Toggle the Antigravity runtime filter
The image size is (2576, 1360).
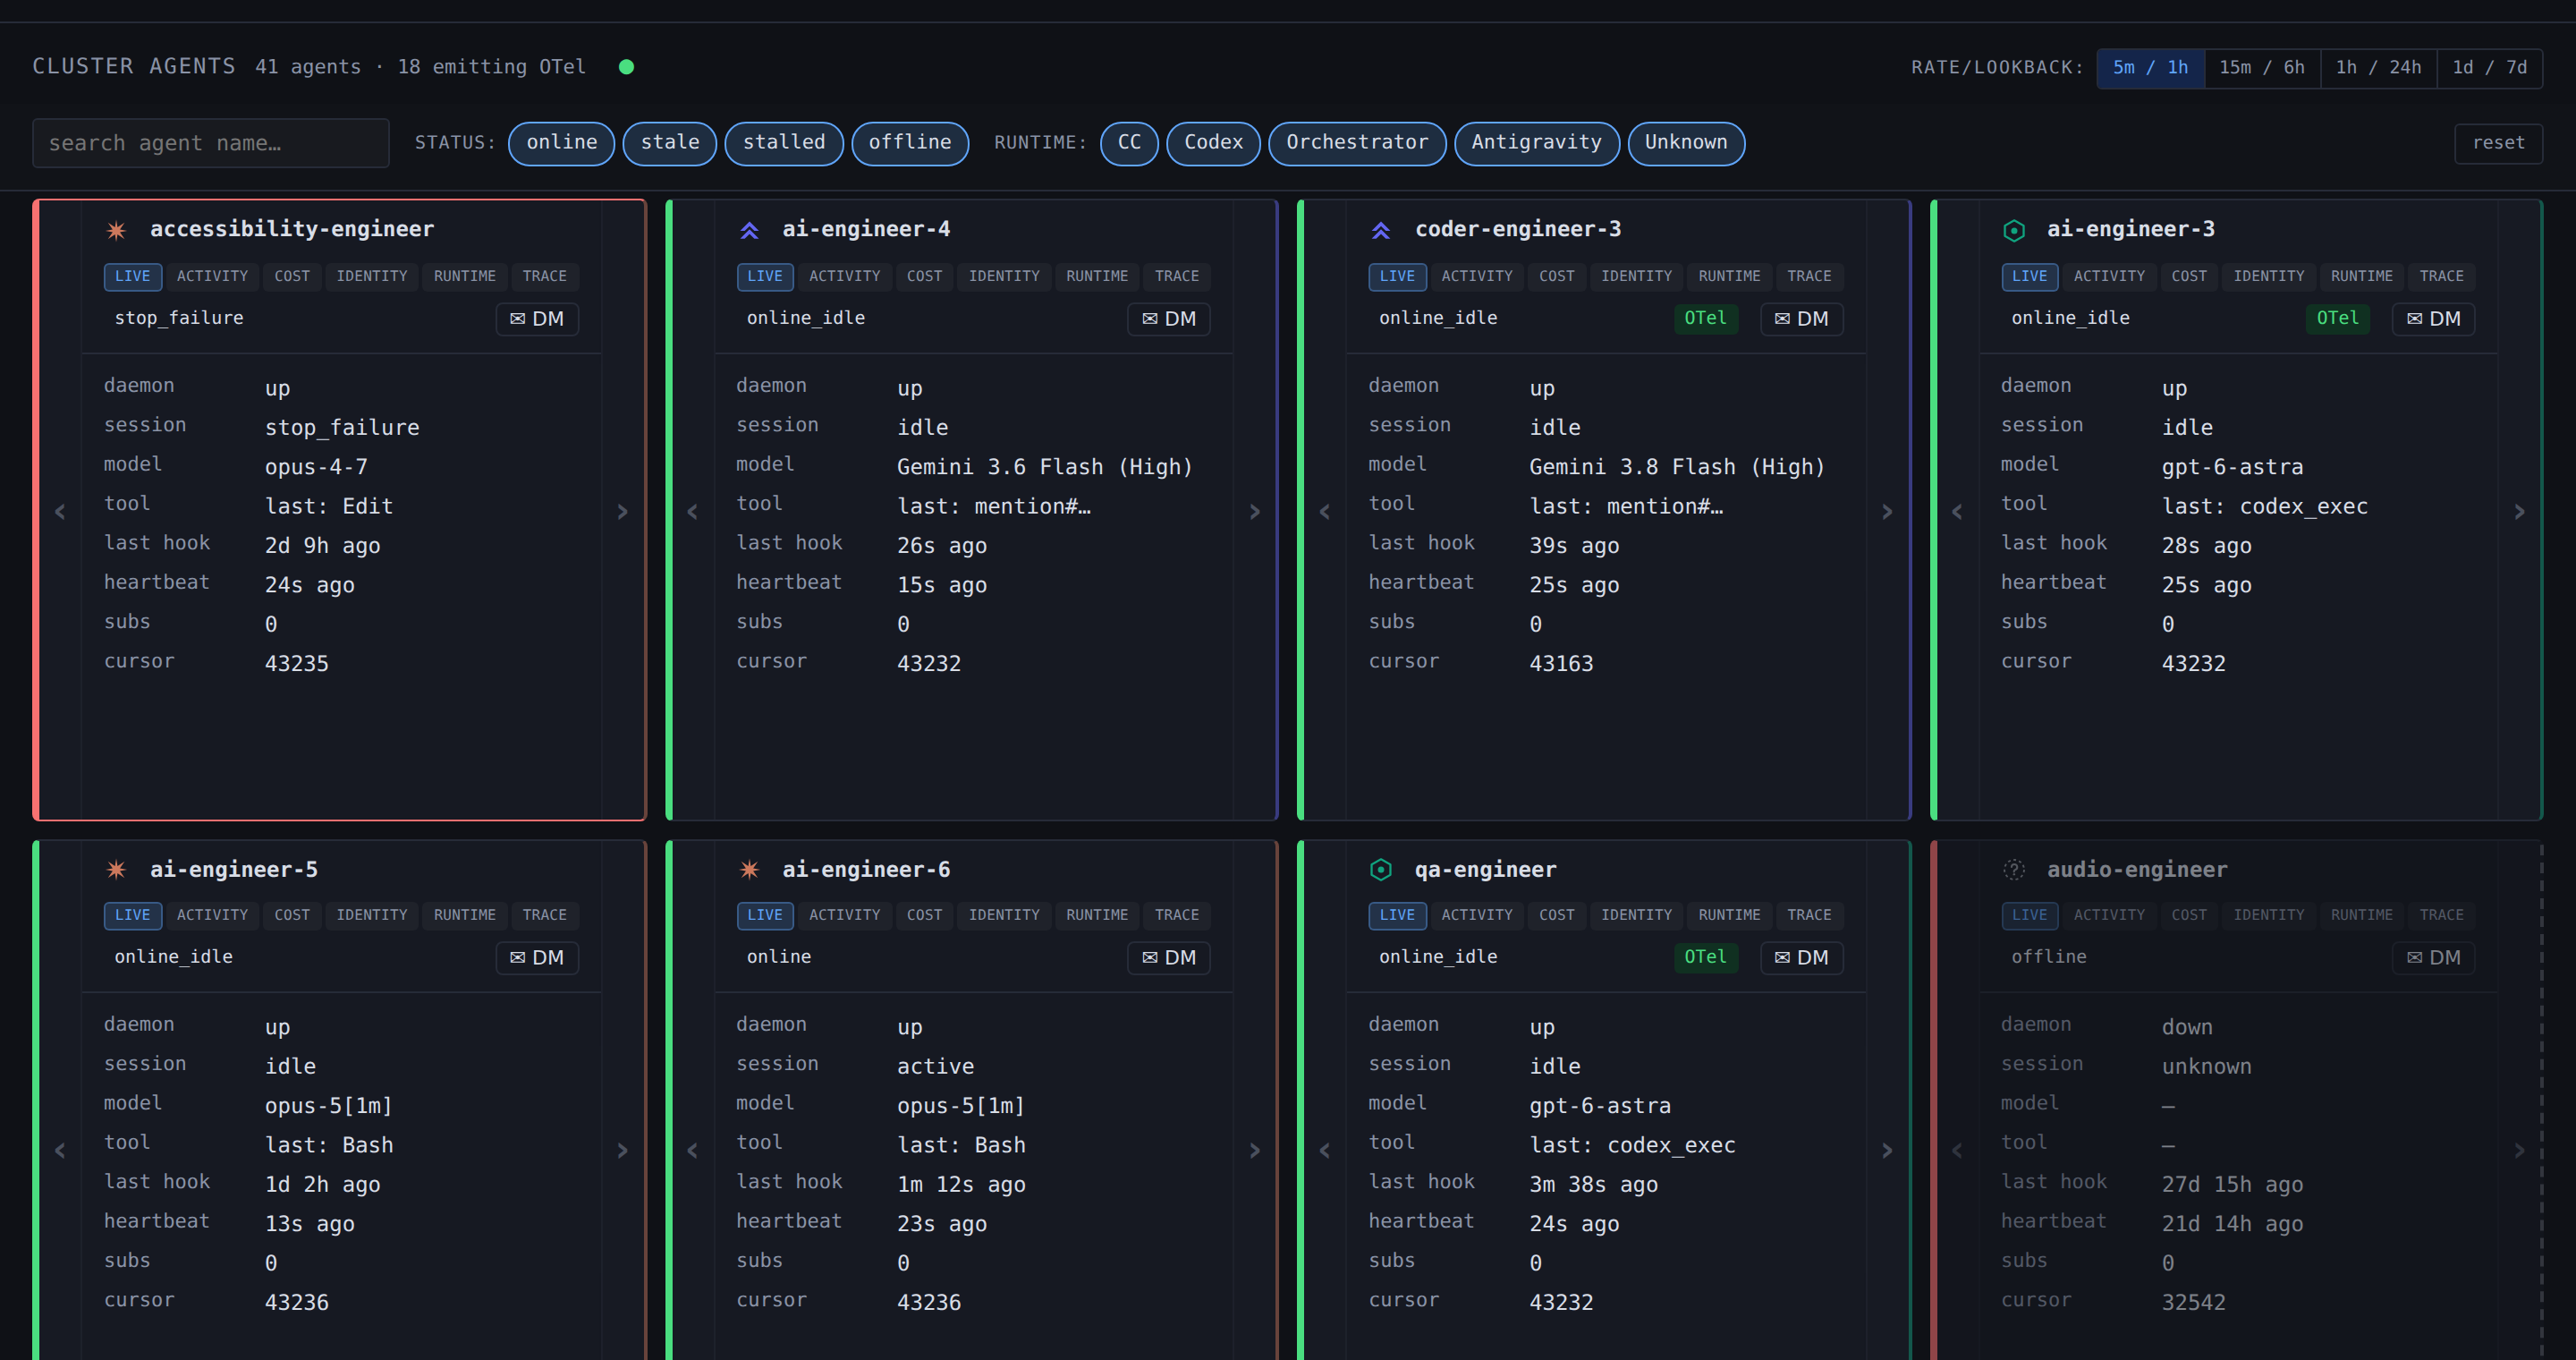tap(1536, 143)
